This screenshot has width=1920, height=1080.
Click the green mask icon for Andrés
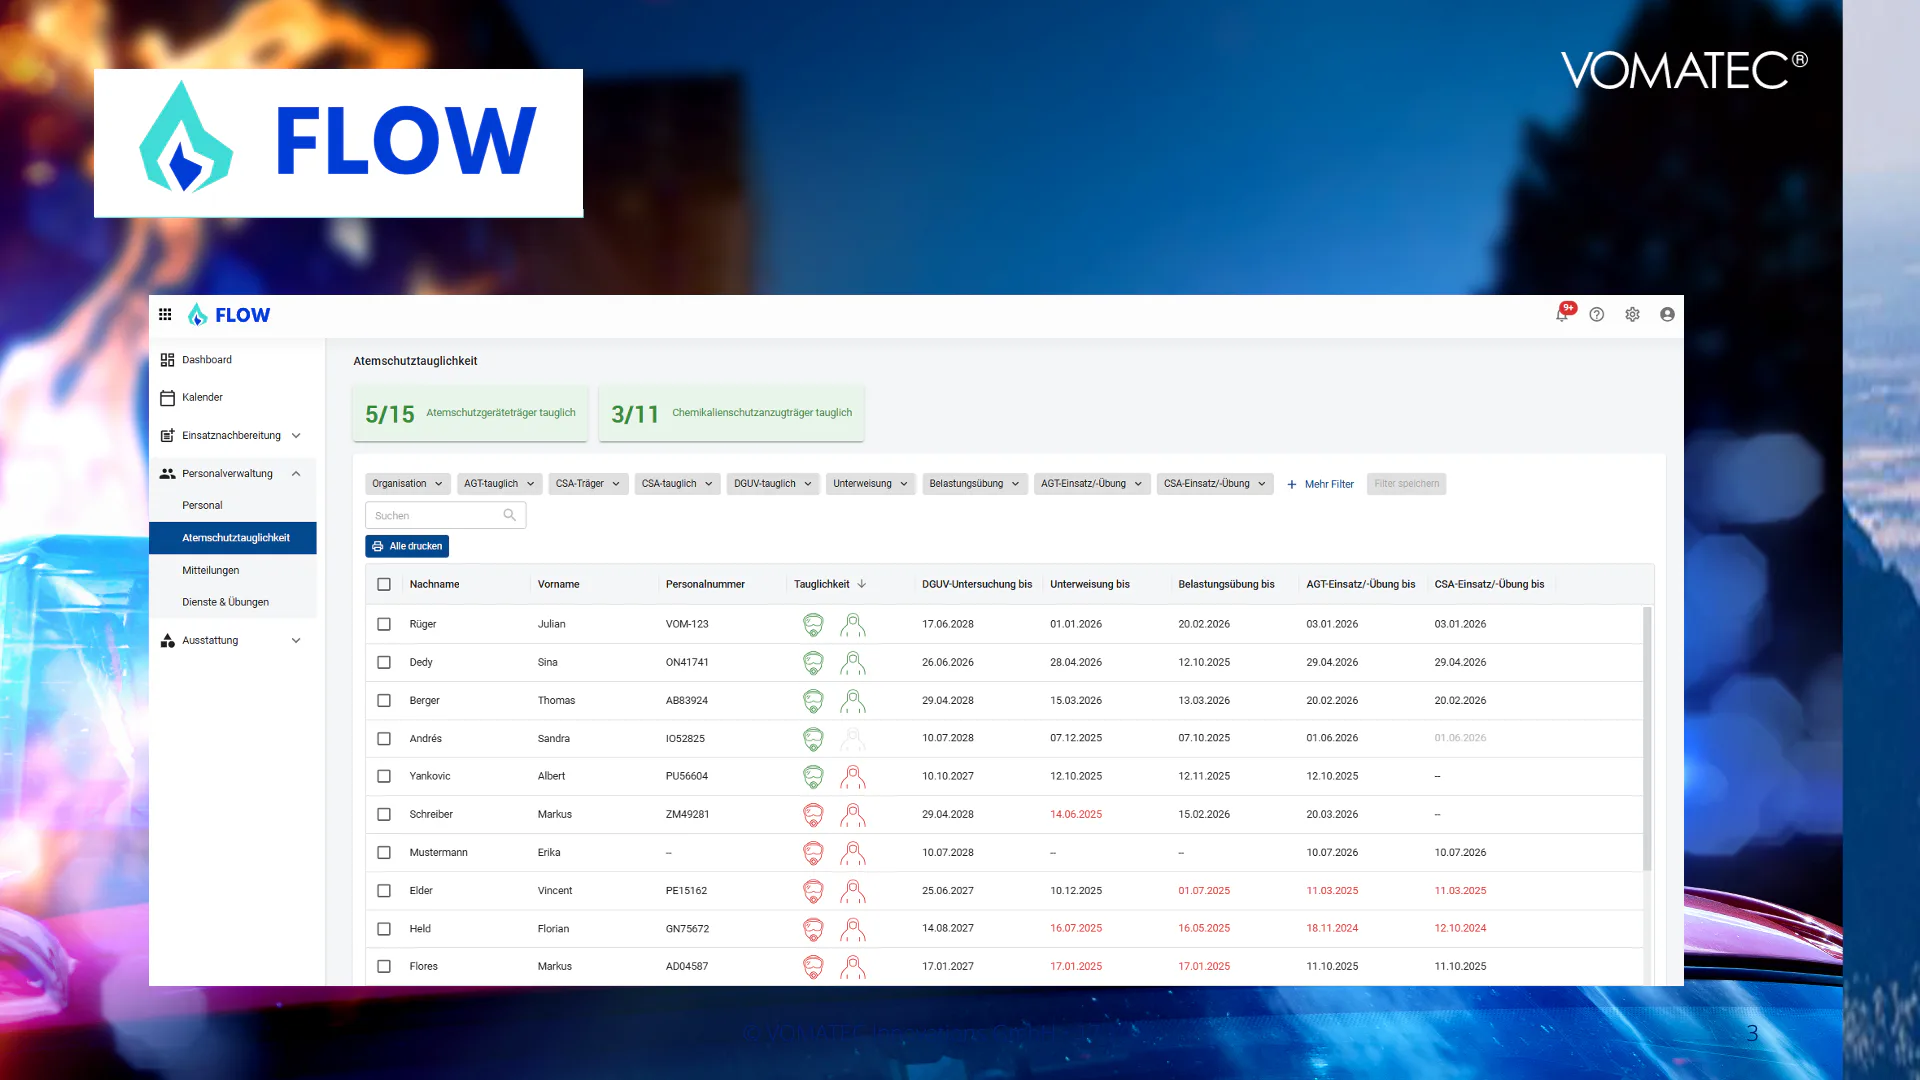813,739
